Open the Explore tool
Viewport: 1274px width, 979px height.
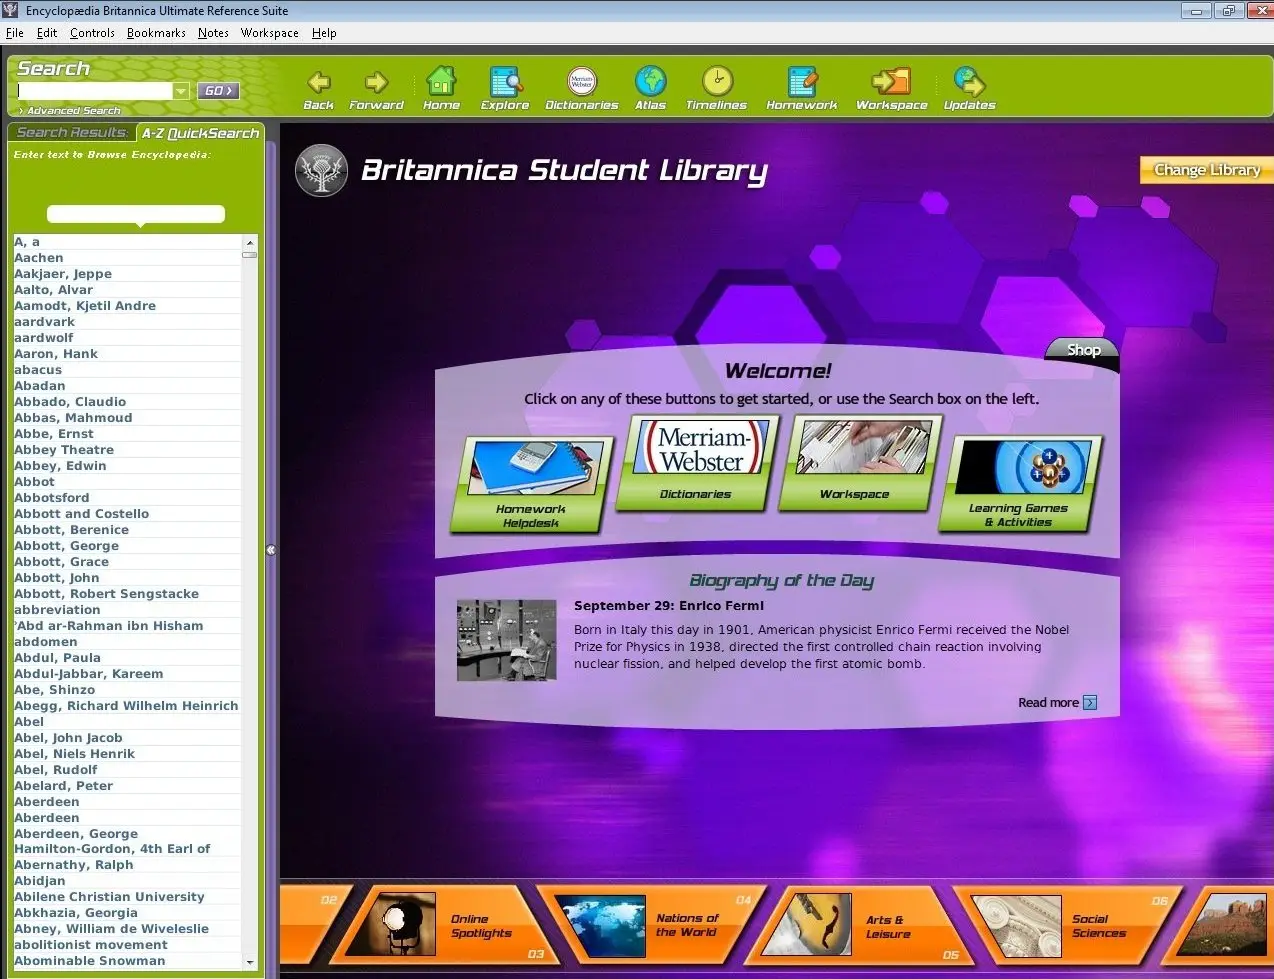point(505,88)
